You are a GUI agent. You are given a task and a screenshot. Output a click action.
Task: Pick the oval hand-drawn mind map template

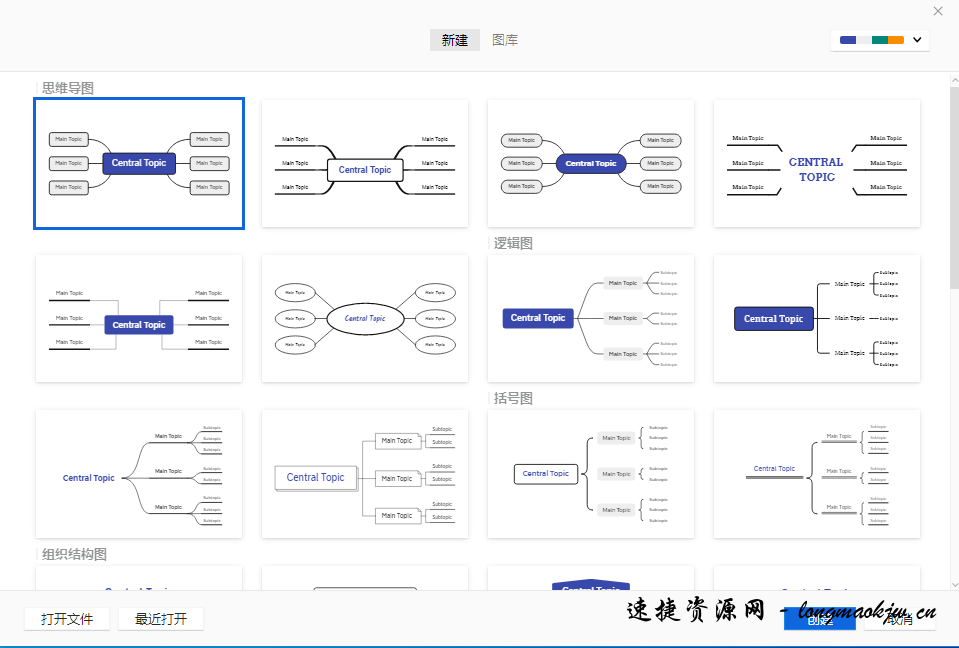[x=365, y=318]
